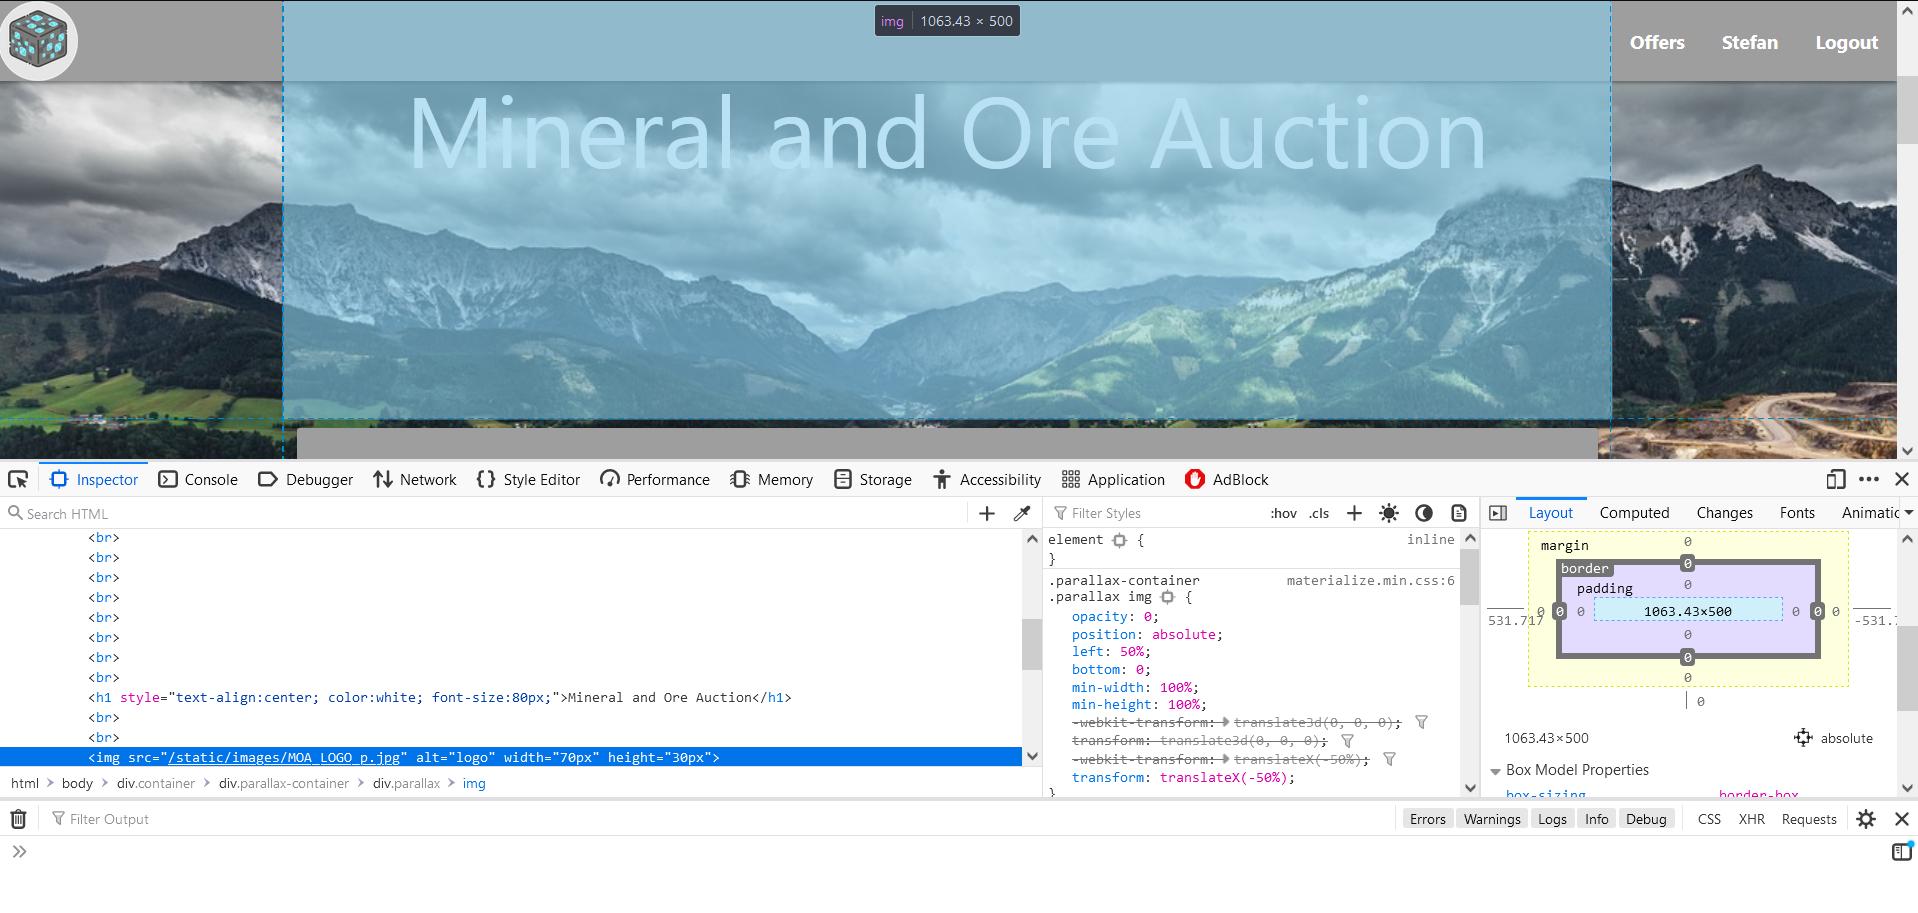
Task: Open the Application panel
Action: [x=1113, y=479]
